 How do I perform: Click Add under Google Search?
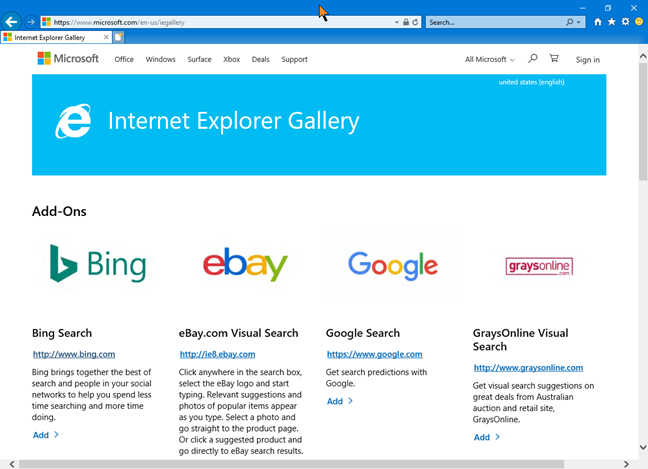[x=339, y=401]
